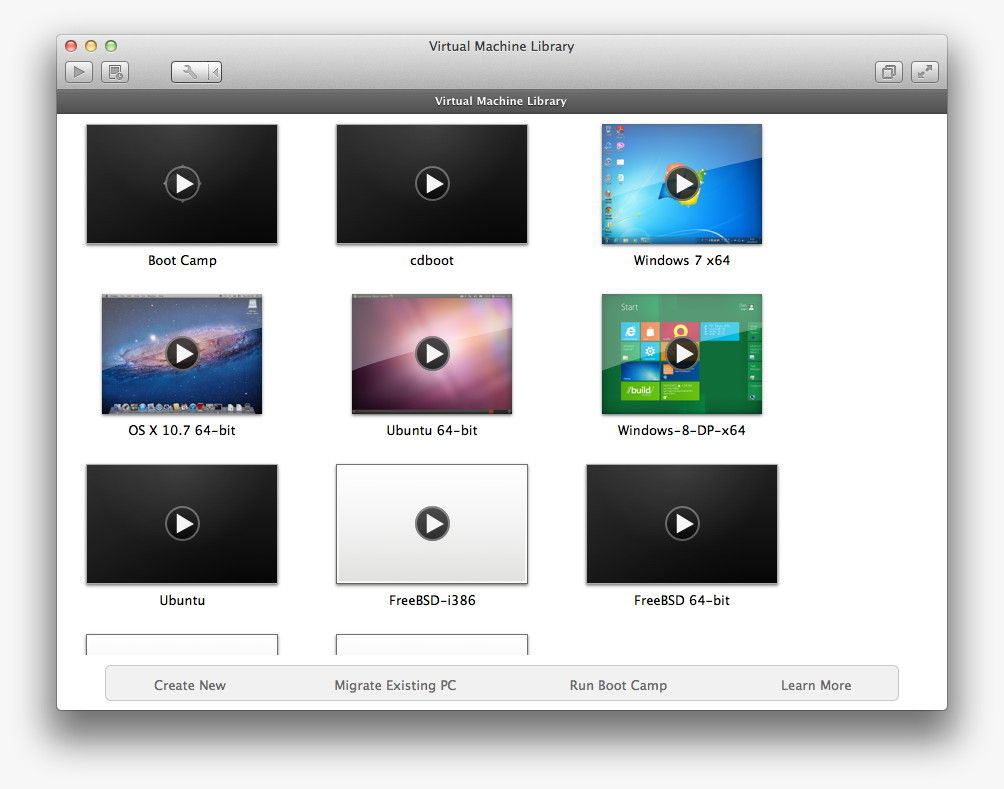Select the FreeBSD 64-bit label
Screen dimensions: 1004x789
pos(682,601)
